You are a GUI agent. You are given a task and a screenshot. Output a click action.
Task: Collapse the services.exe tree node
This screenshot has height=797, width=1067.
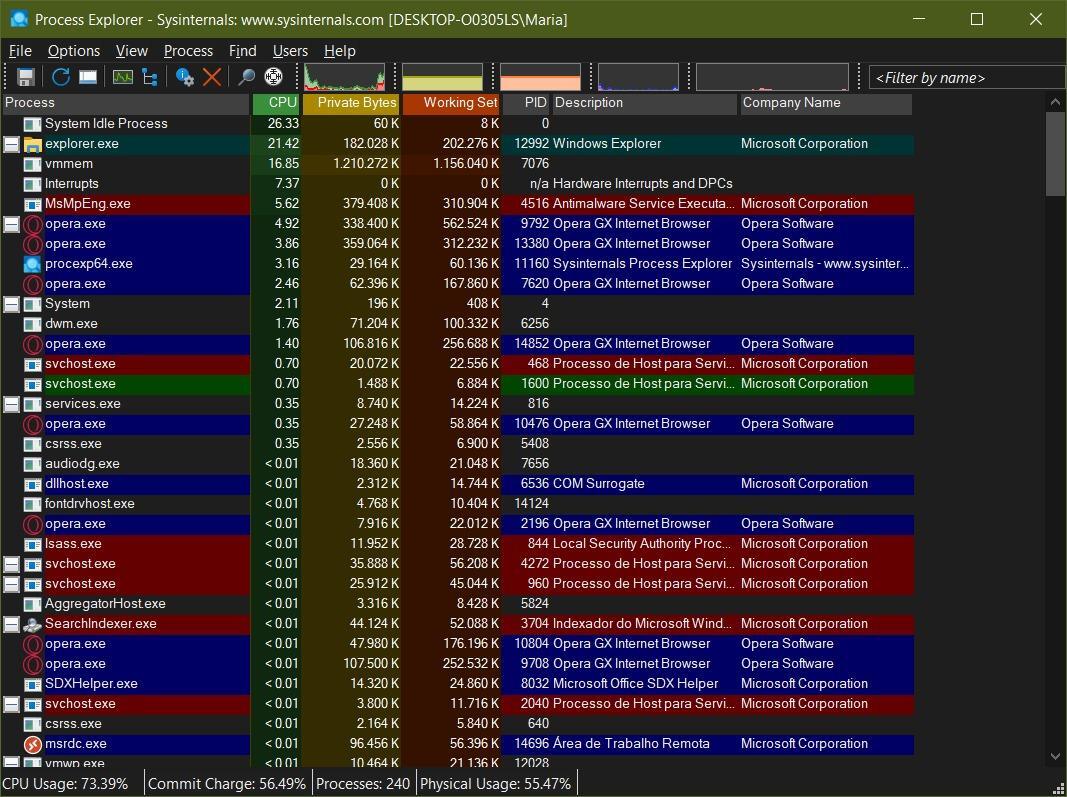pos(12,404)
